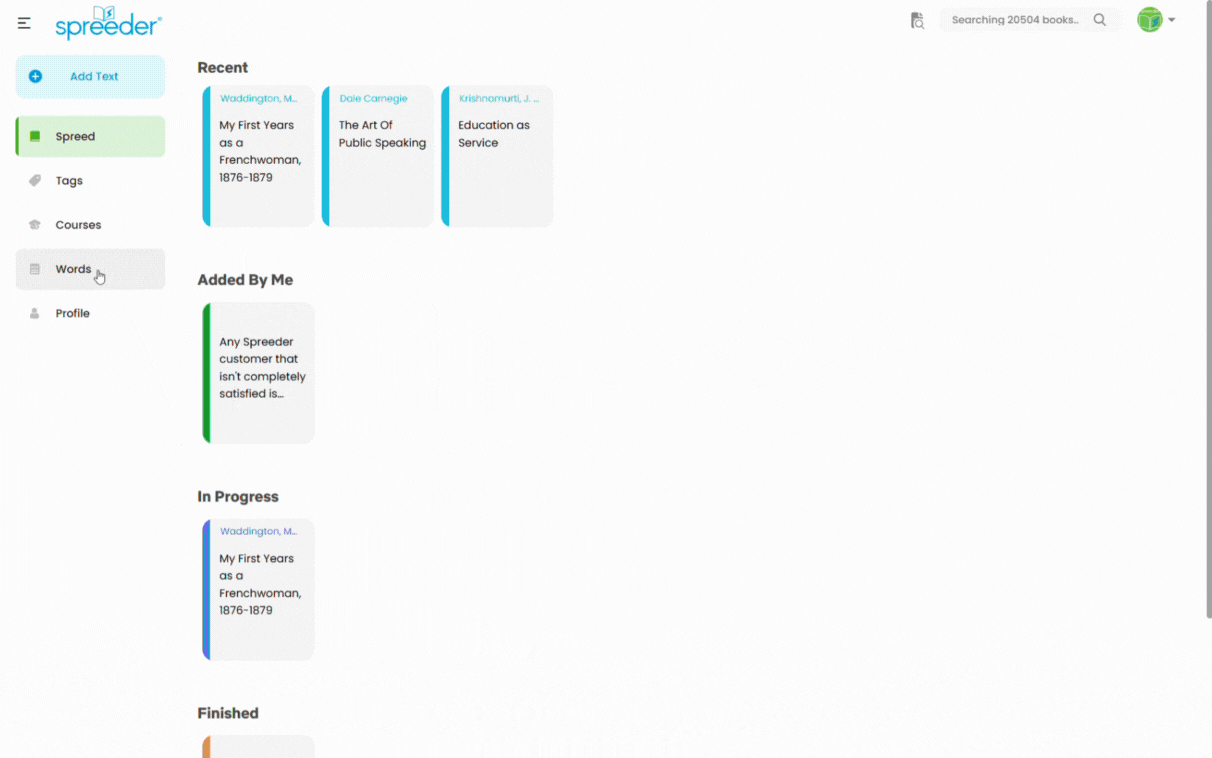Image resolution: width=1212 pixels, height=758 pixels.
Task: Click the person icon beside Profile
Action: pos(35,313)
